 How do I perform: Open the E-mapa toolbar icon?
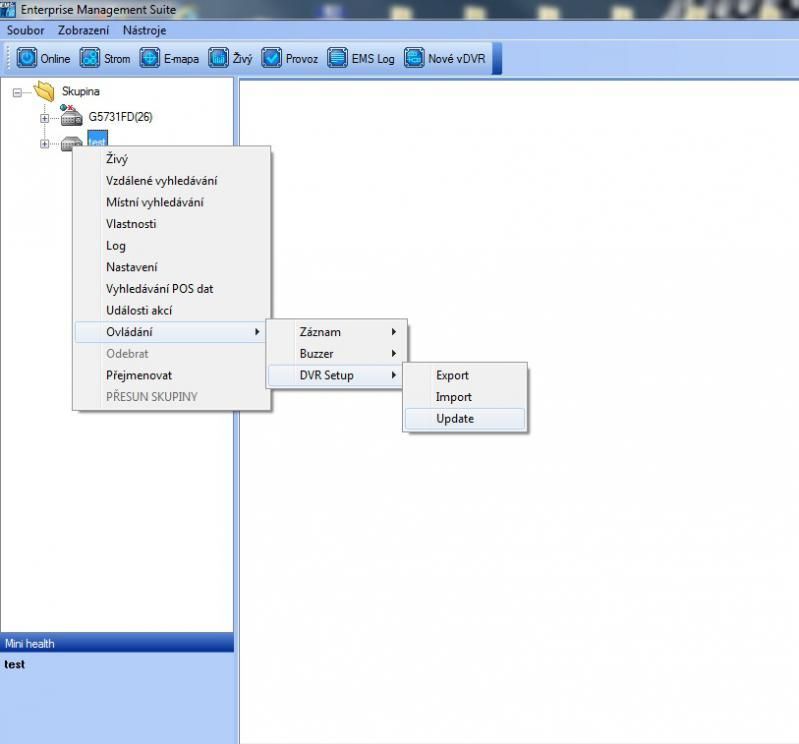pyautogui.click(x=150, y=58)
